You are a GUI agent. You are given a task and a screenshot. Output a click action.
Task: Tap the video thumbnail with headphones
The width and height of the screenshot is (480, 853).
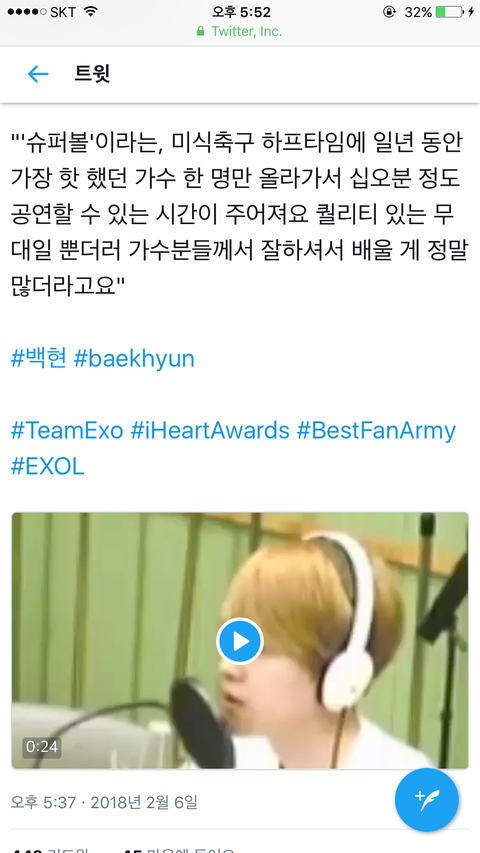[240, 641]
